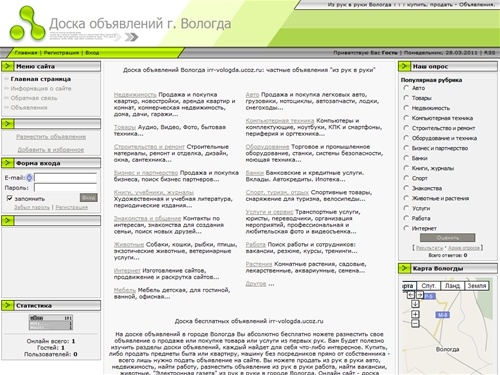Click Регистрация link under login form
This screenshot has height=375, width=500.
pos(71,207)
